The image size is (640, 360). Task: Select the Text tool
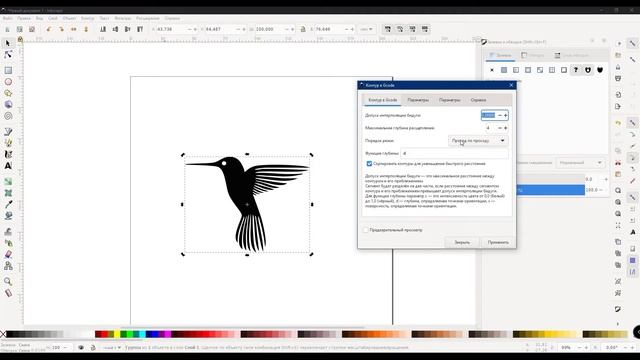click(x=8, y=166)
